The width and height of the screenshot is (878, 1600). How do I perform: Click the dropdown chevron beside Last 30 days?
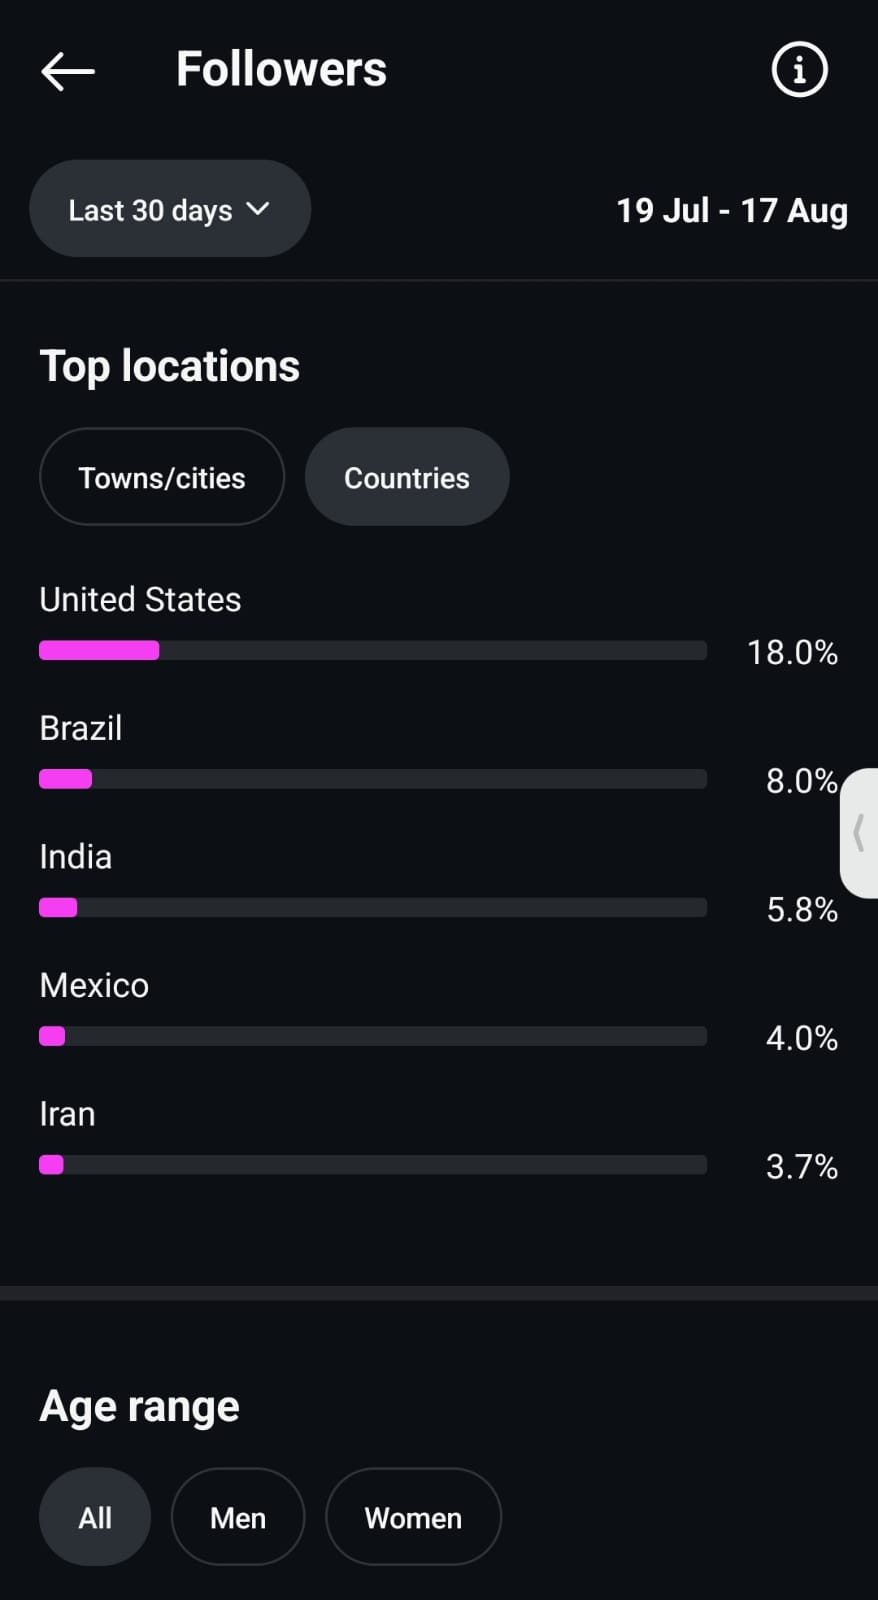pos(258,209)
